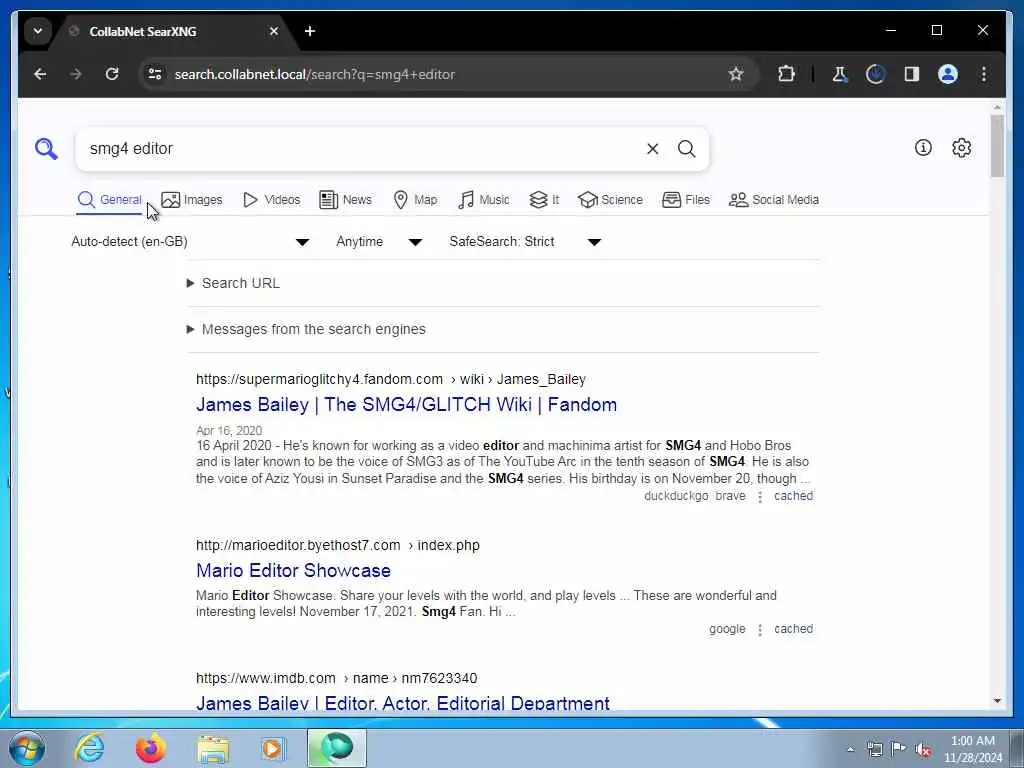Switch to Science category

pyautogui.click(x=611, y=200)
